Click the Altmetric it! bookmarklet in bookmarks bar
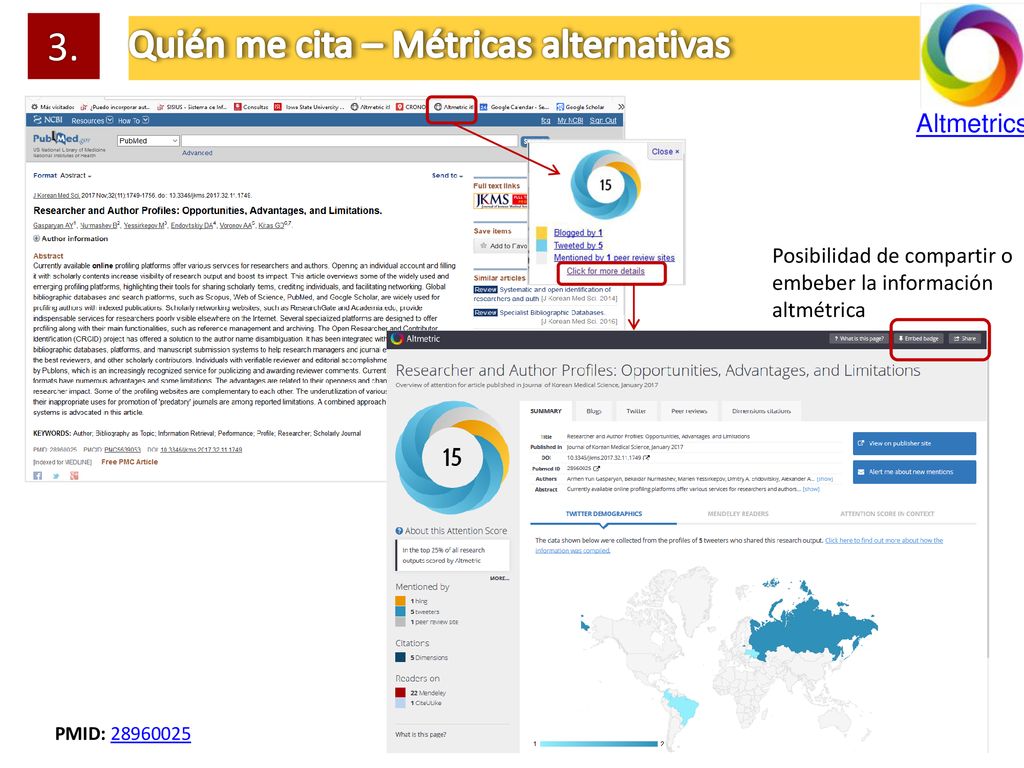Image resolution: width=1024 pixels, height=768 pixels. (x=453, y=106)
